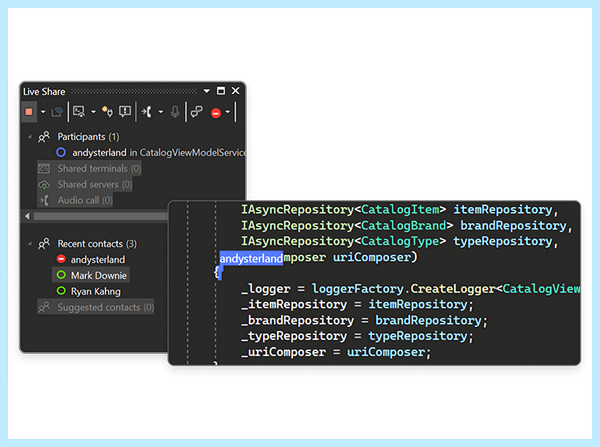Open the share terminal dropdown arrow

click(x=93, y=112)
